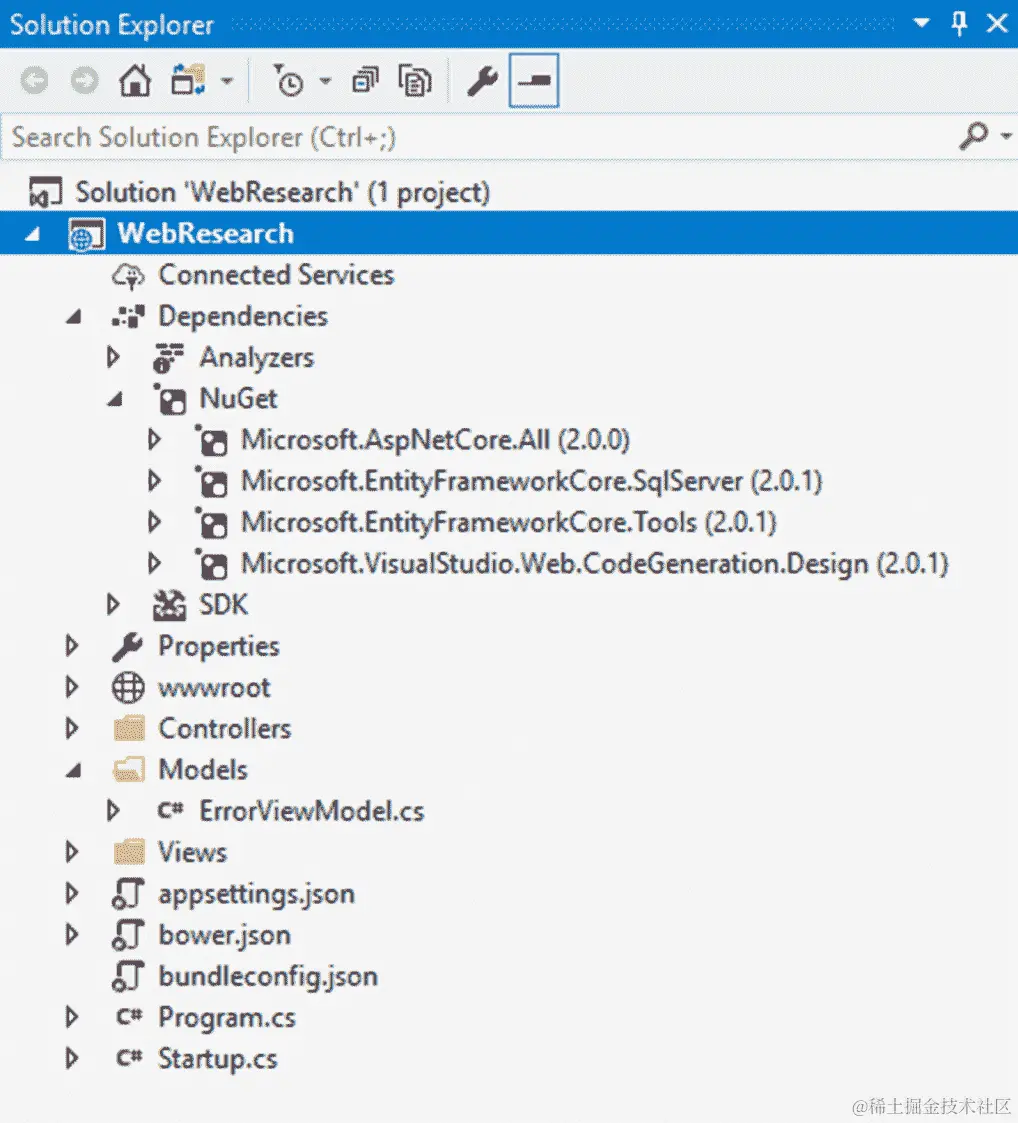The height and width of the screenshot is (1123, 1018).
Task: Click the Connected Services cloud icon
Action: coord(129,276)
